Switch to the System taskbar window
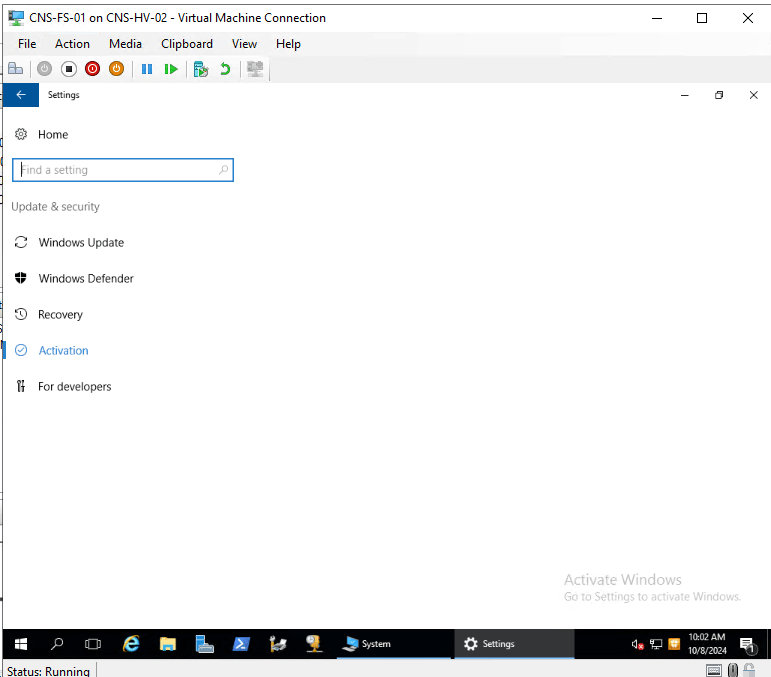Image resolution: width=771 pixels, height=677 pixels. [x=394, y=644]
